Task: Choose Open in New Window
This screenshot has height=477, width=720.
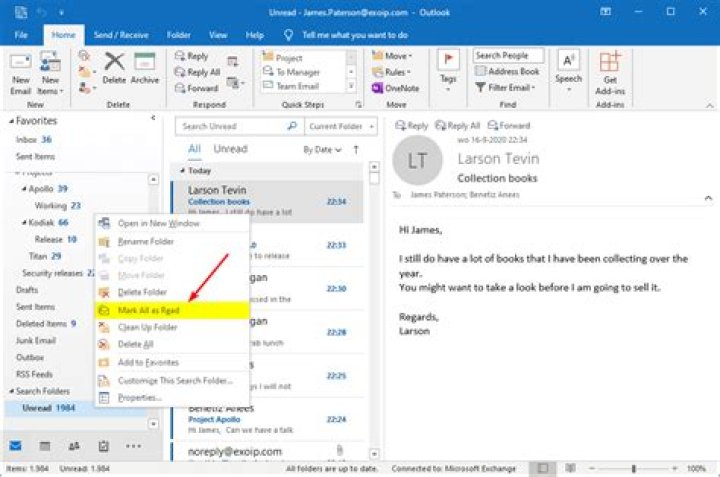Action: click(x=172, y=224)
